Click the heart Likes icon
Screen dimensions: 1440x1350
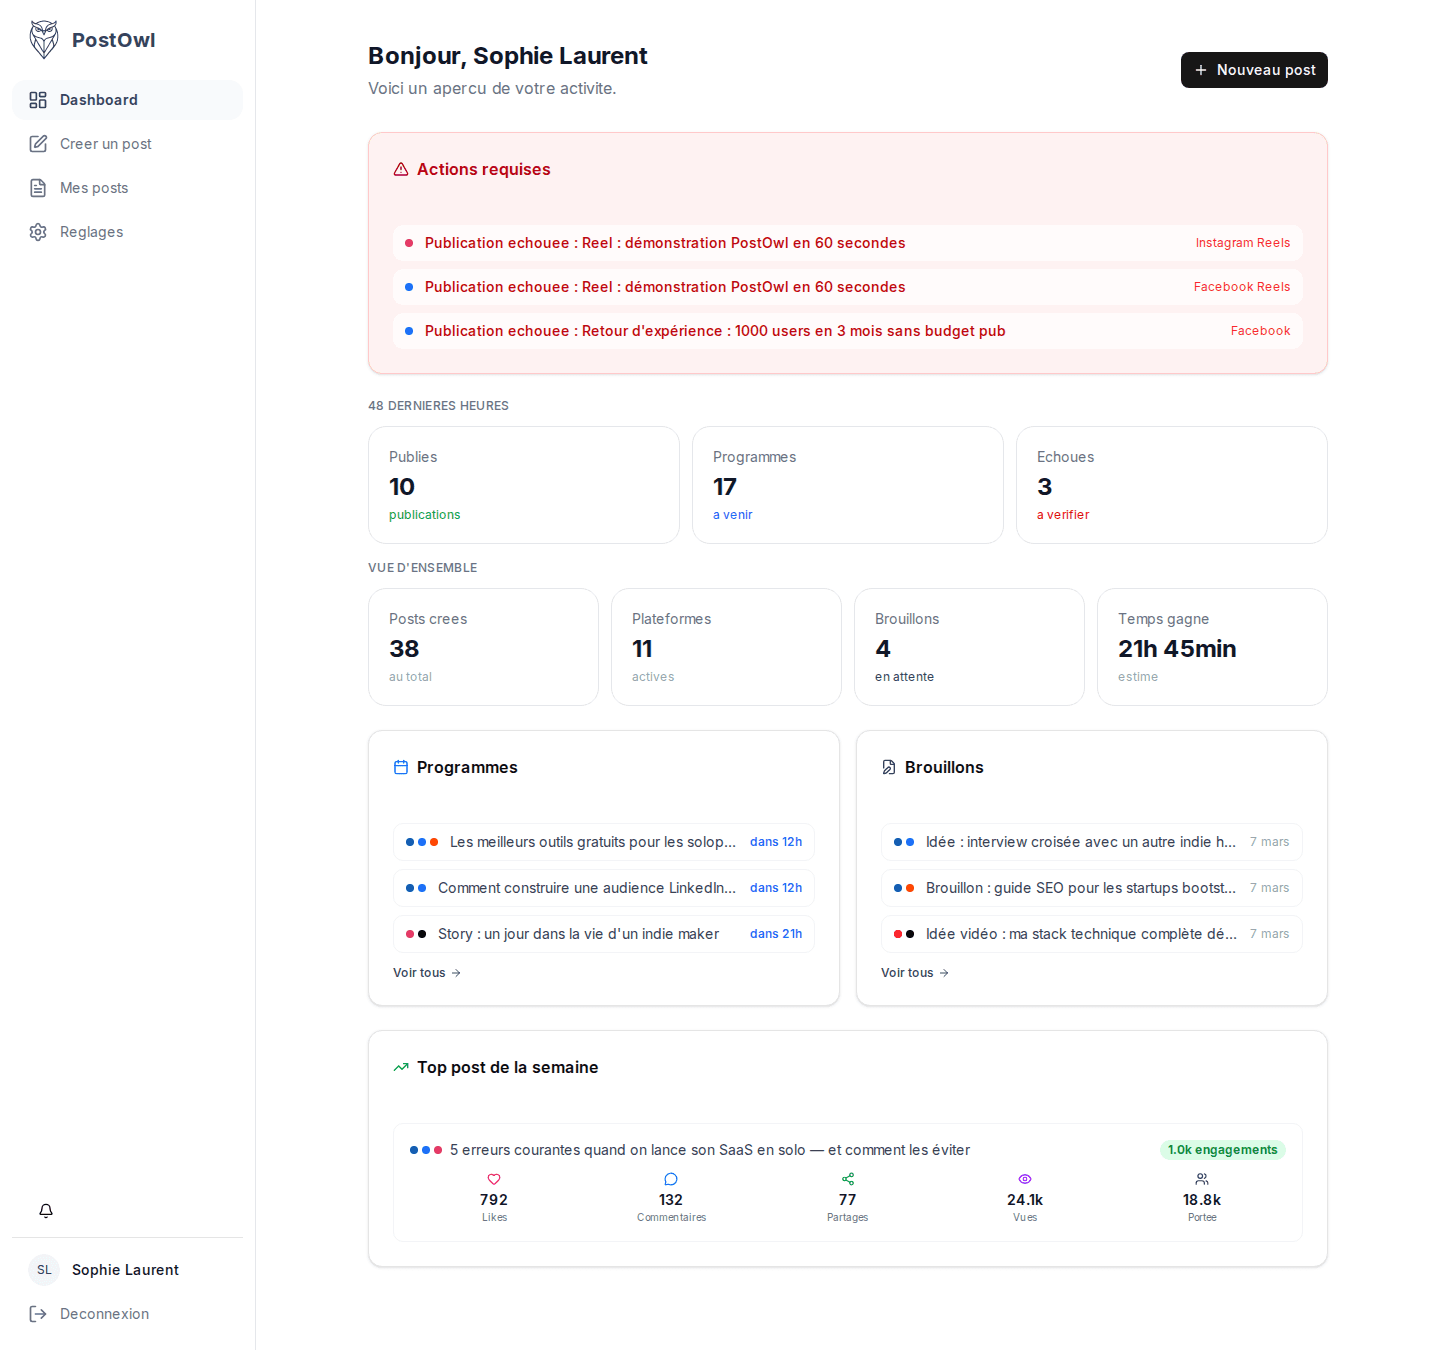click(x=494, y=1180)
